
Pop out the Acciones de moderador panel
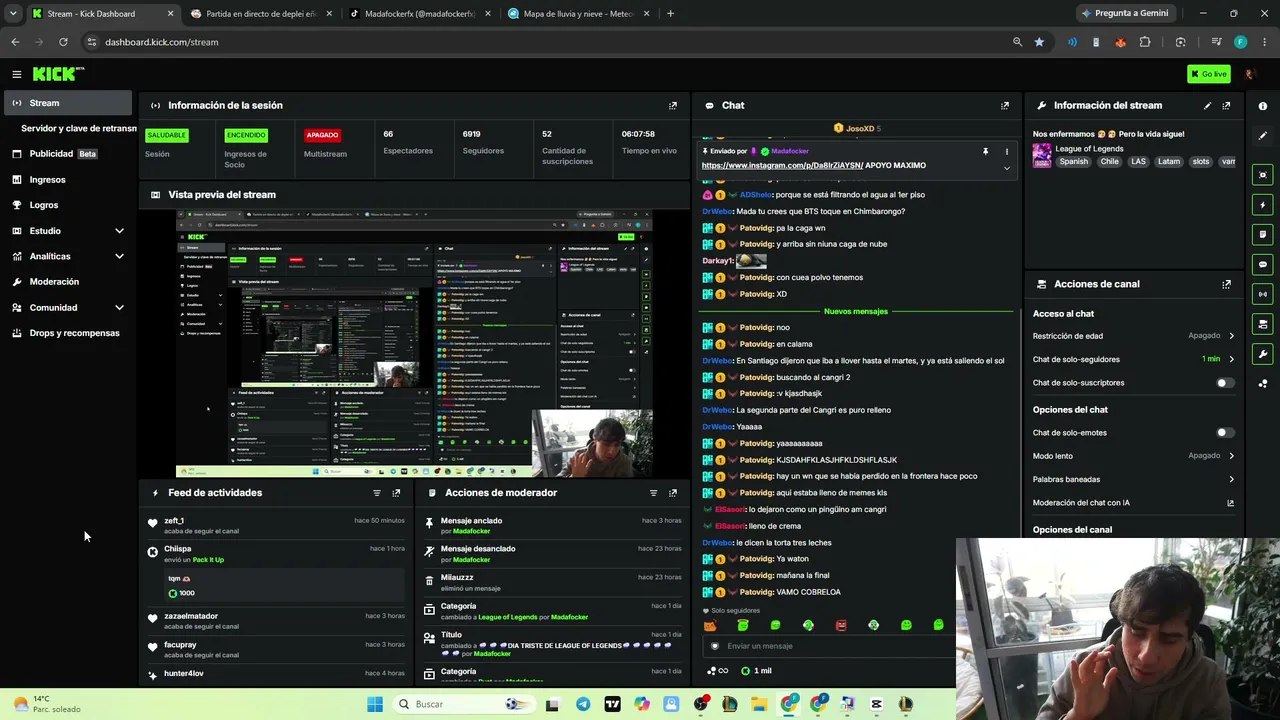pos(673,493)
